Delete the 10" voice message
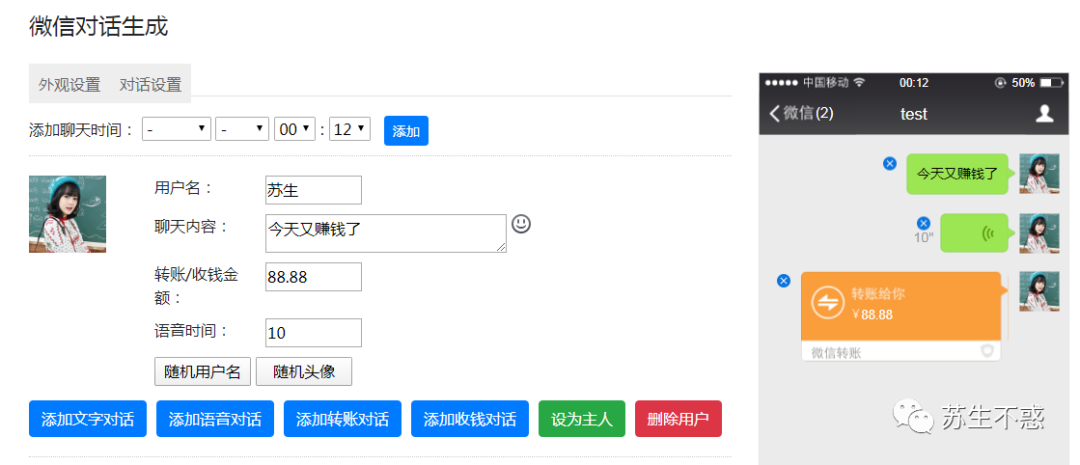This screenshot has width=1080, height=465. pyautogui.click(x=924, y=223)
